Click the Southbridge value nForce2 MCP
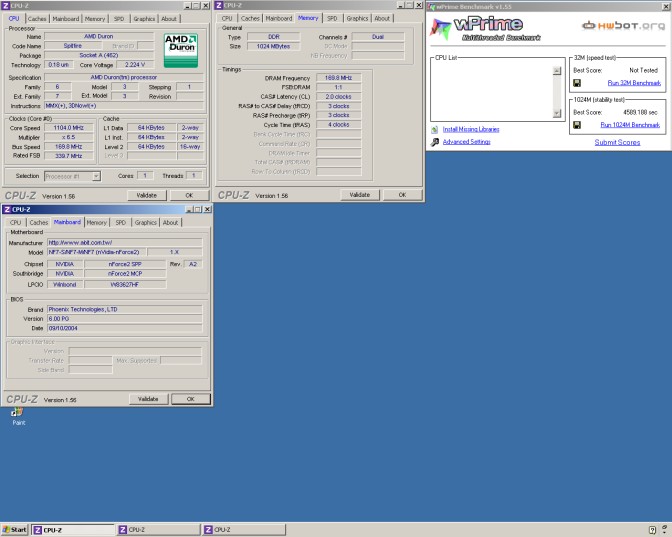The height and width of the screenshot is (537, 672). coord(125,273)
